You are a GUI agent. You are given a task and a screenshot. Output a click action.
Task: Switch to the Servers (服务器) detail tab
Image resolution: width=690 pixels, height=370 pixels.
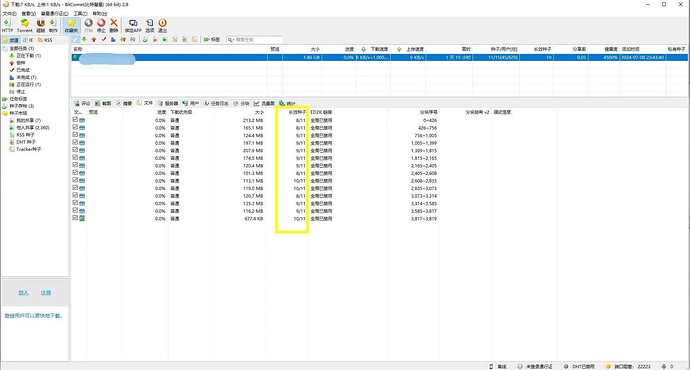point(168,103)
